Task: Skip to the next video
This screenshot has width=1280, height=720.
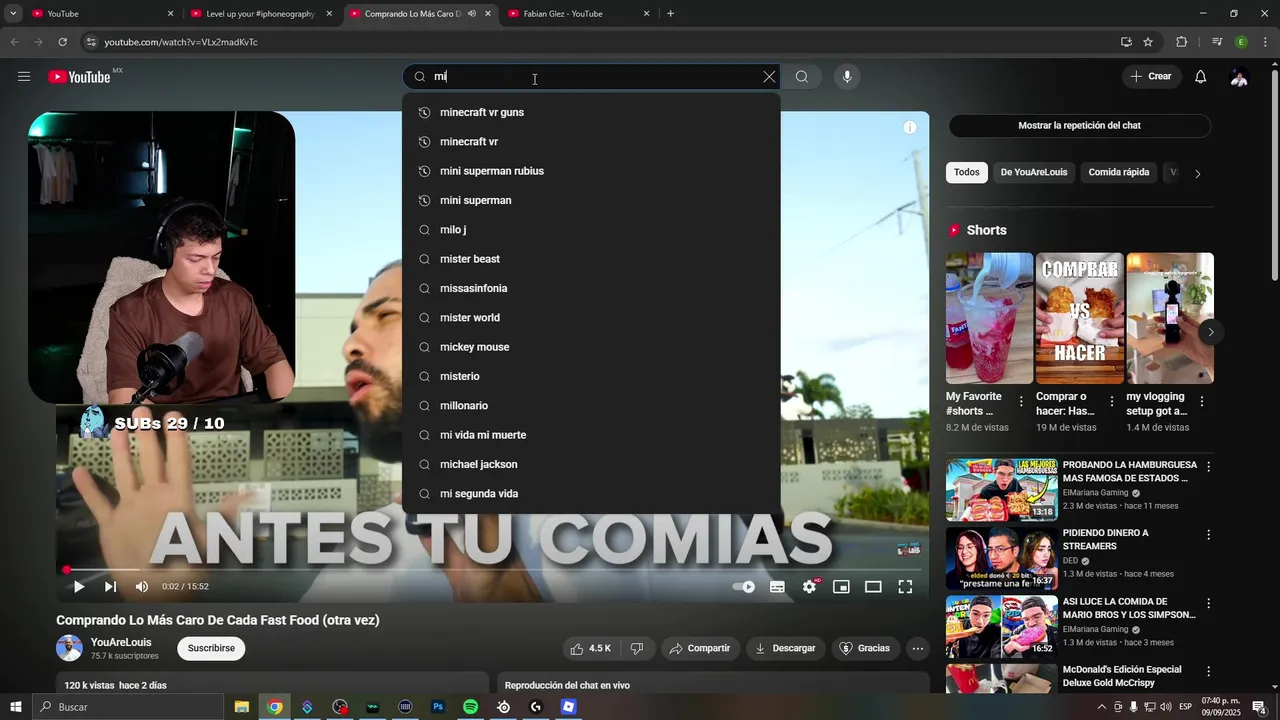Action: [x=110, y=587]
